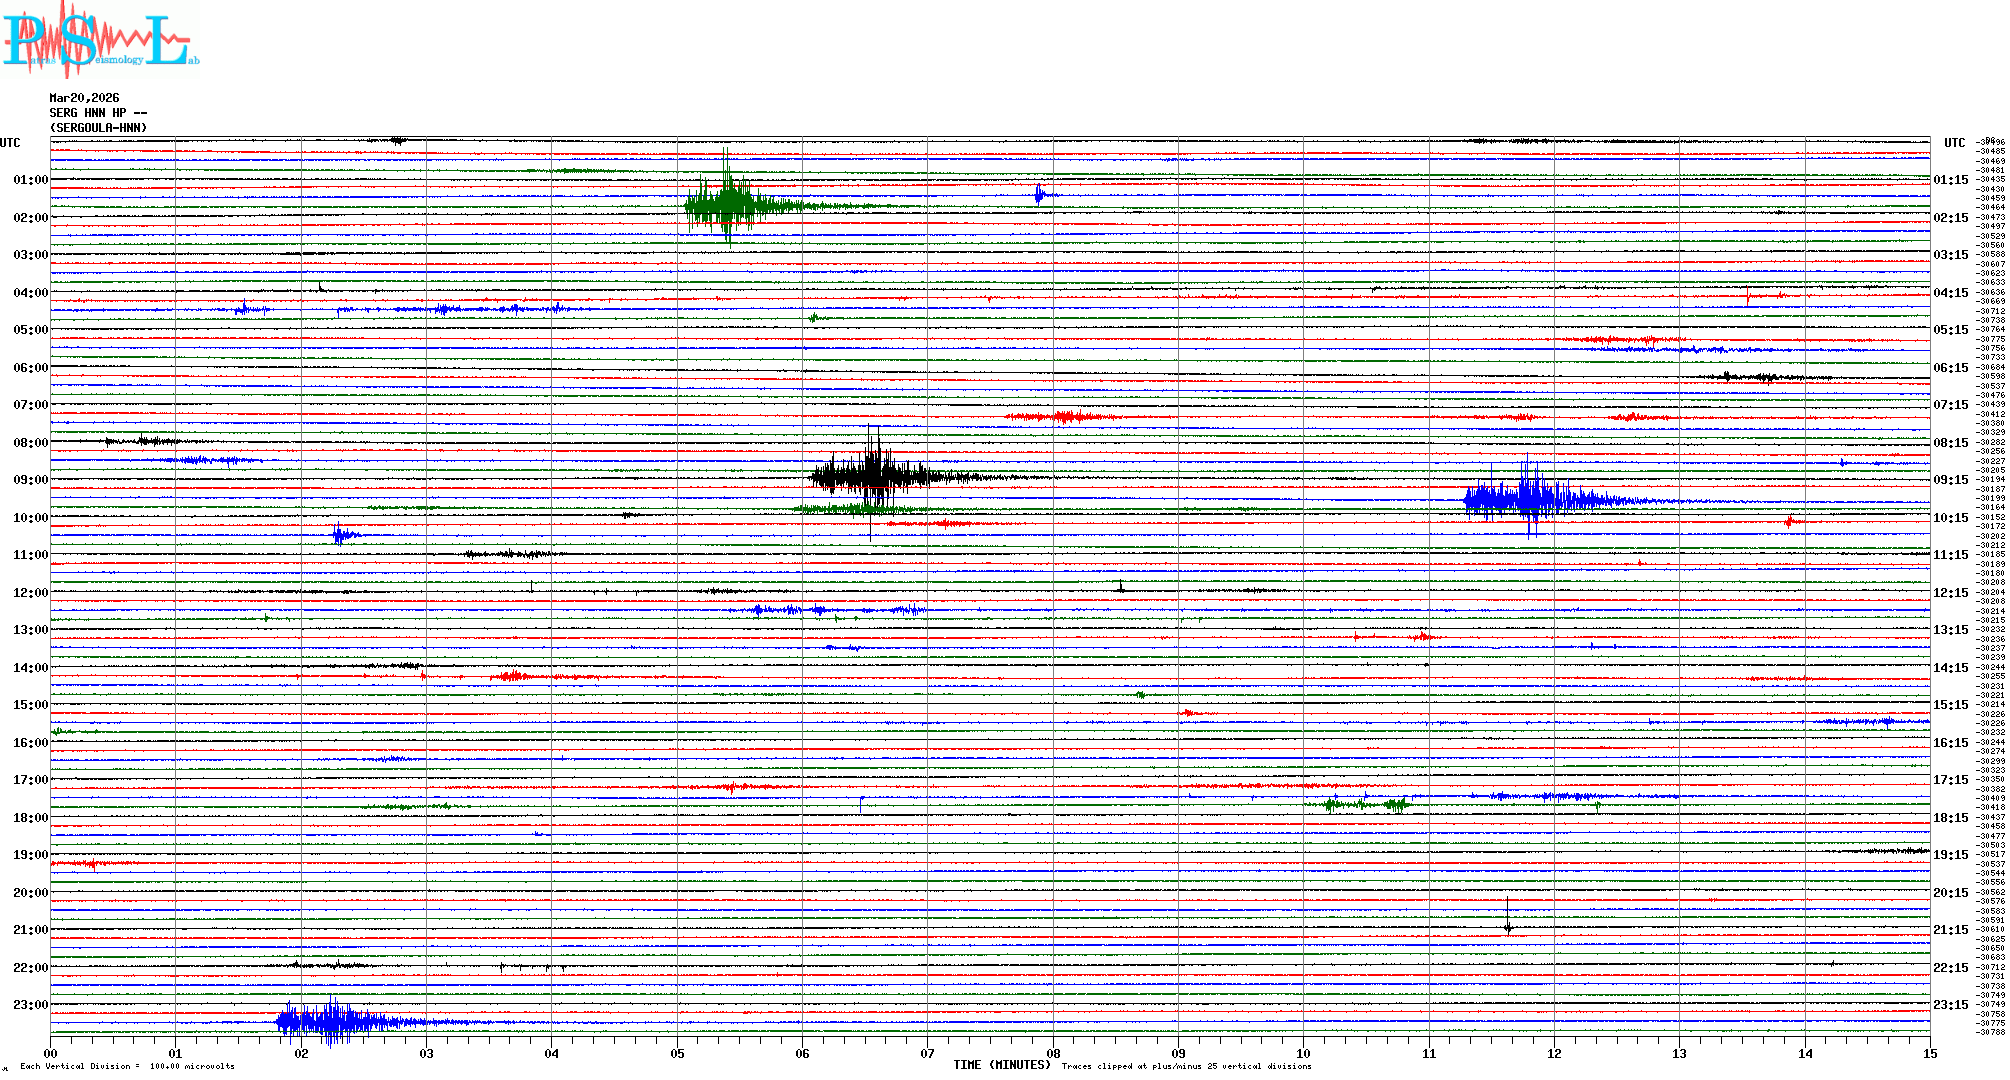
Task: Click the small blue event on the 10:30 trace
Action: click(342, 535)
